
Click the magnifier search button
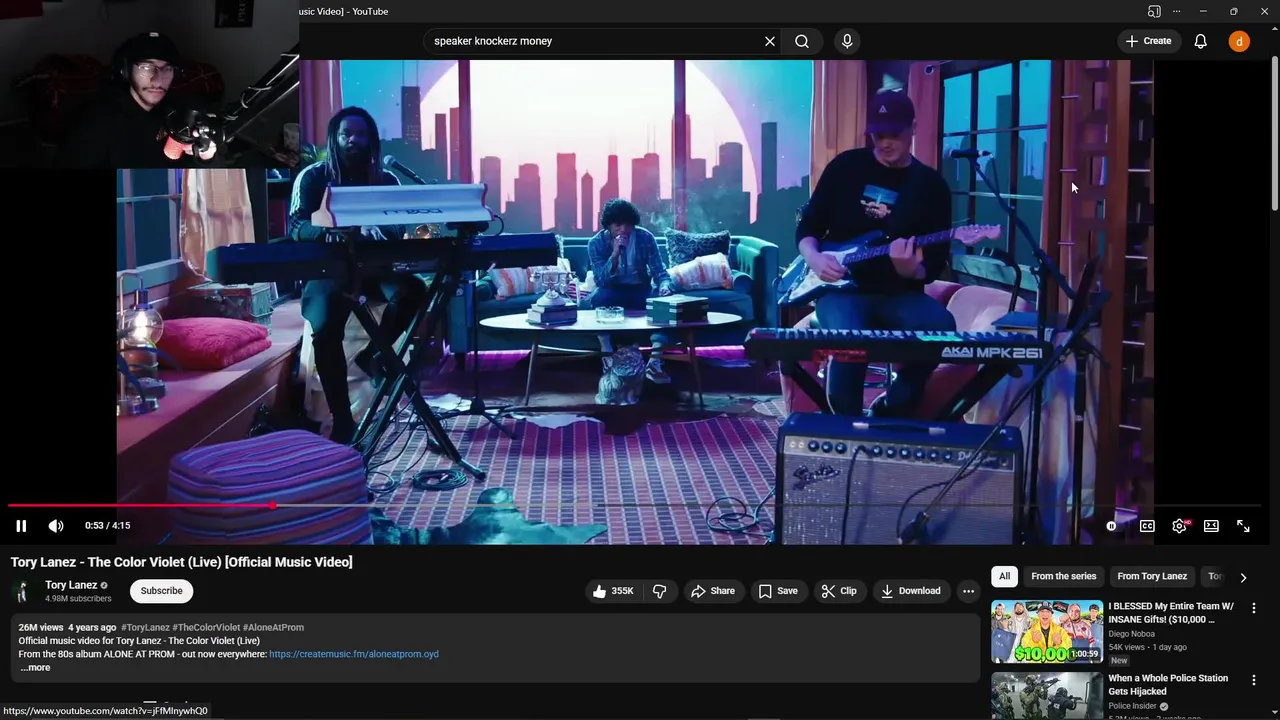802,41
